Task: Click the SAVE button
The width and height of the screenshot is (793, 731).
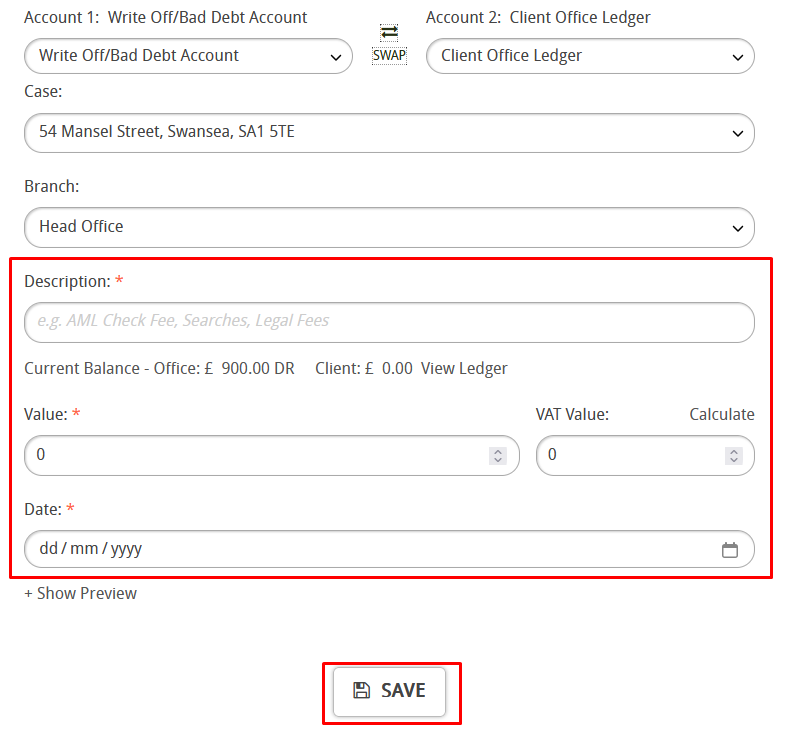Action: (x=389, y=692)
